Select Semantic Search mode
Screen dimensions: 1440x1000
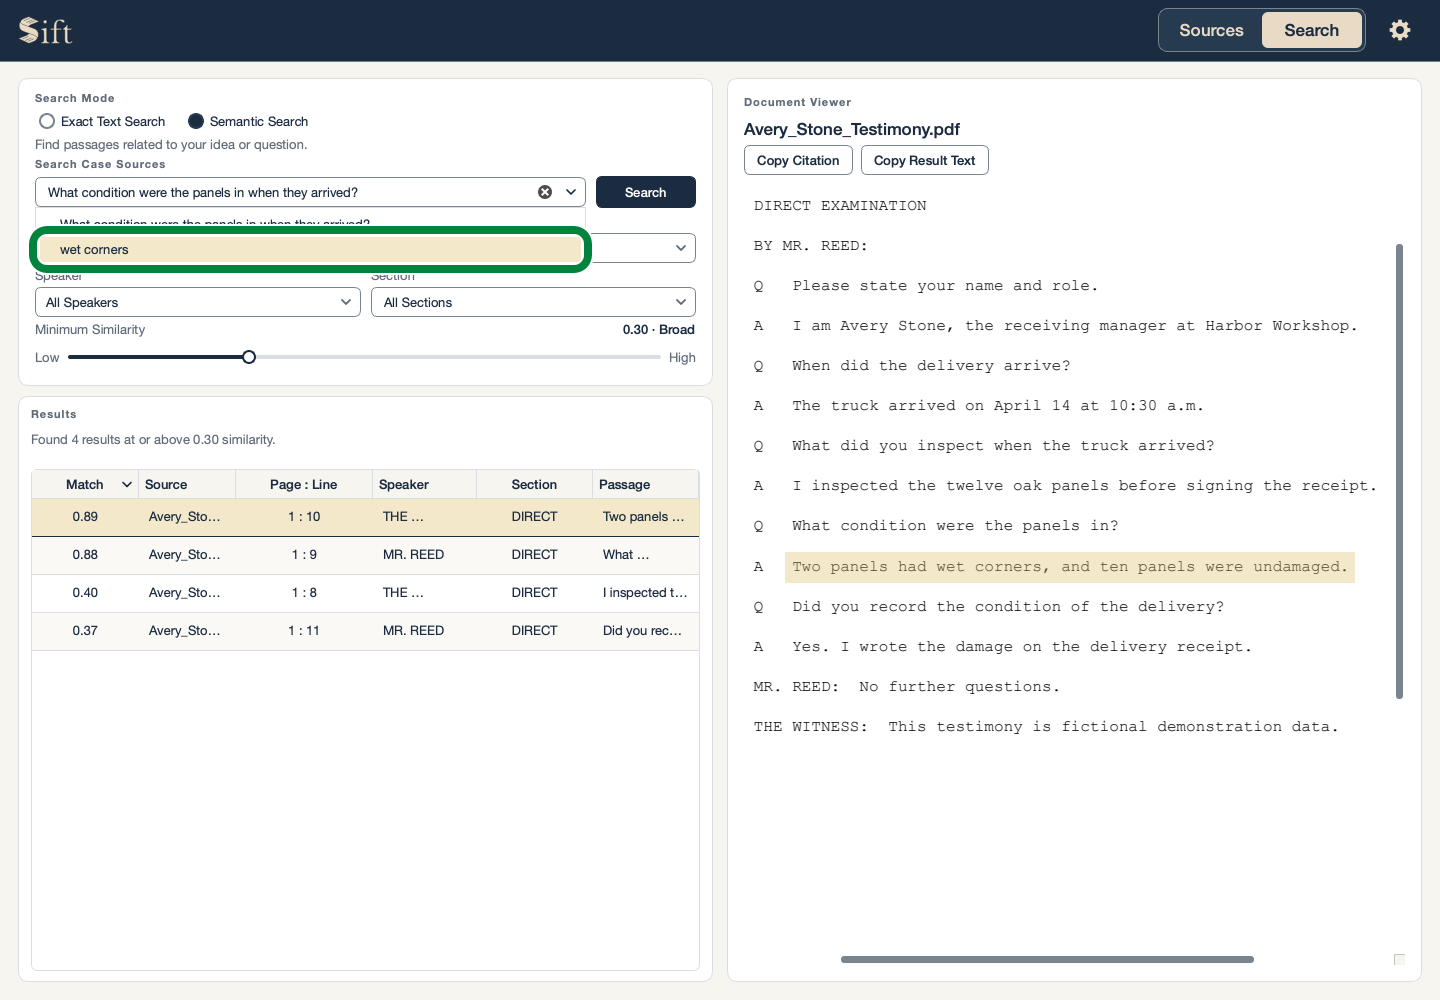pyautogui.click(x=248, y=121)
